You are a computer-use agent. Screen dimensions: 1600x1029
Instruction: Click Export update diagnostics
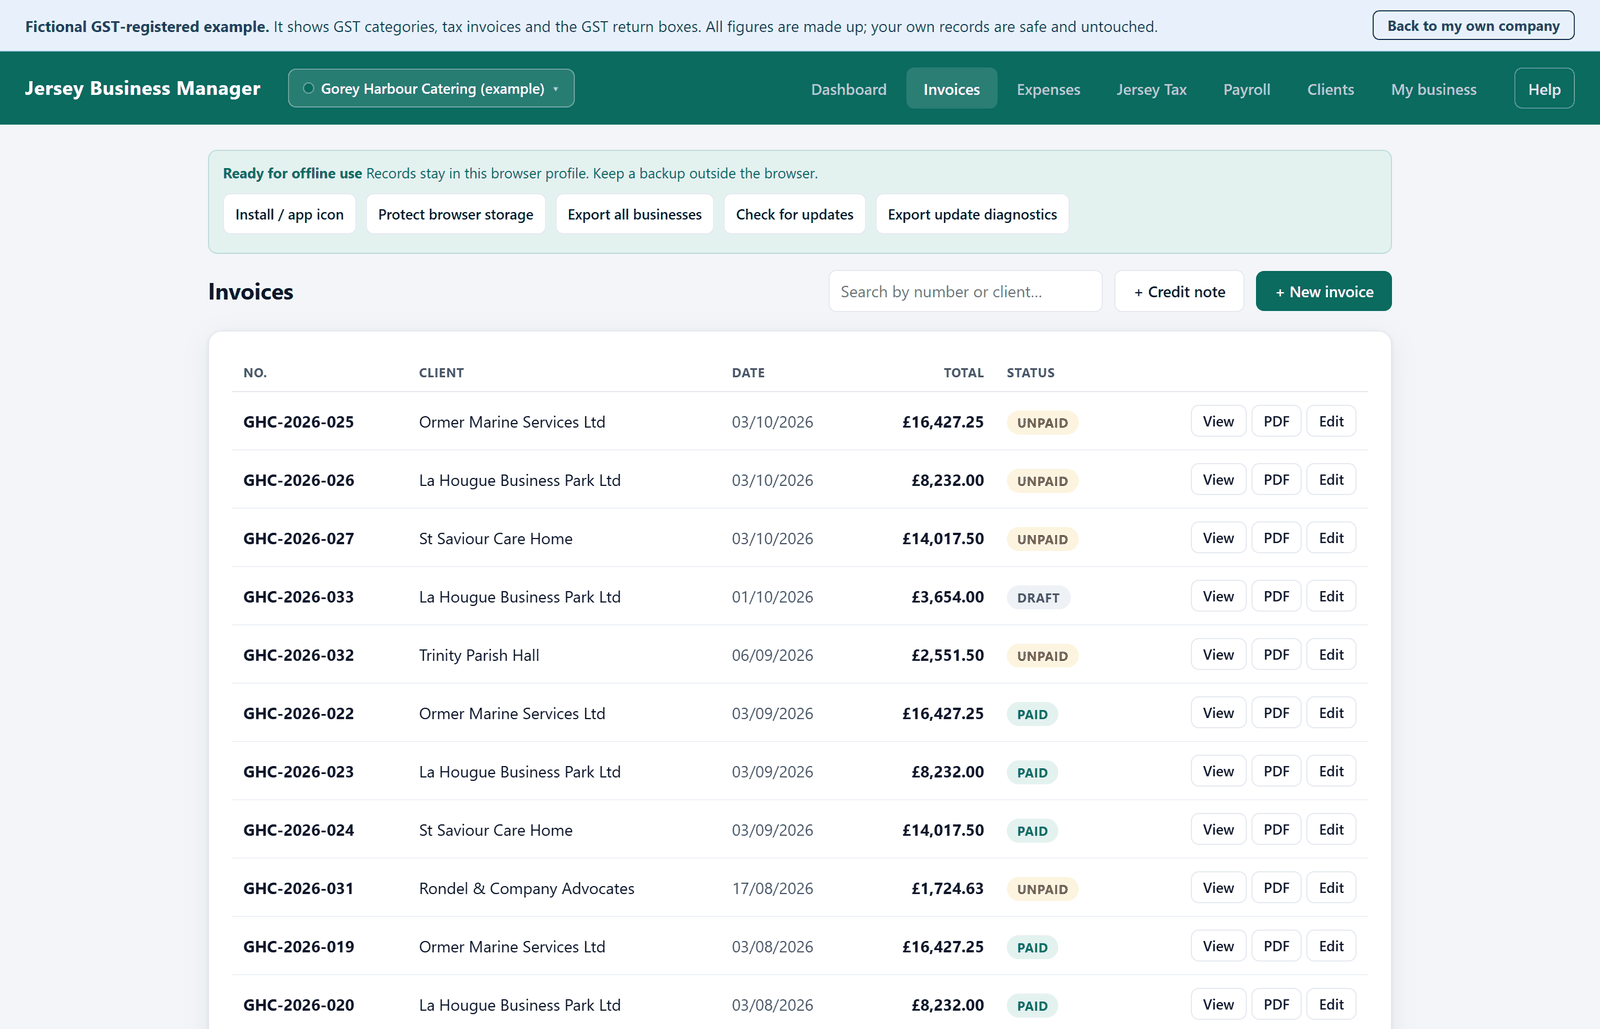[x=972, y=214]
